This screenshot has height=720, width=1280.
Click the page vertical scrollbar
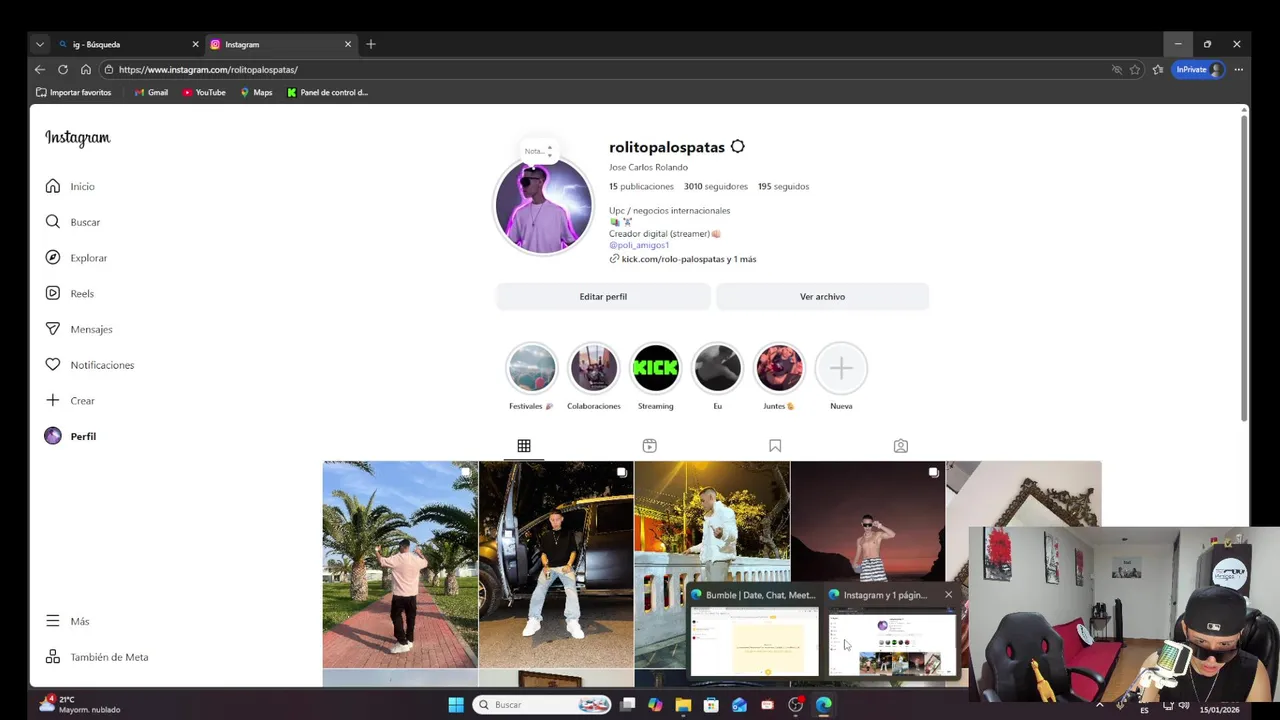(1244, 270)
